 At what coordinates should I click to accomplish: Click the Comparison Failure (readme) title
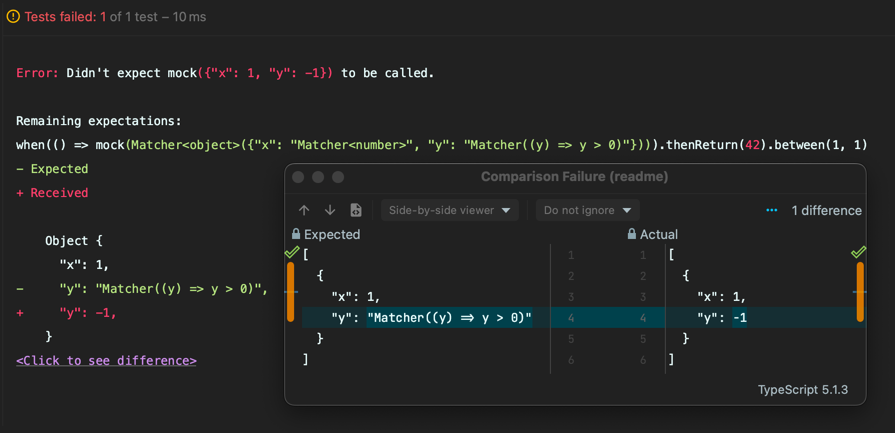click(x=574, y=177)
